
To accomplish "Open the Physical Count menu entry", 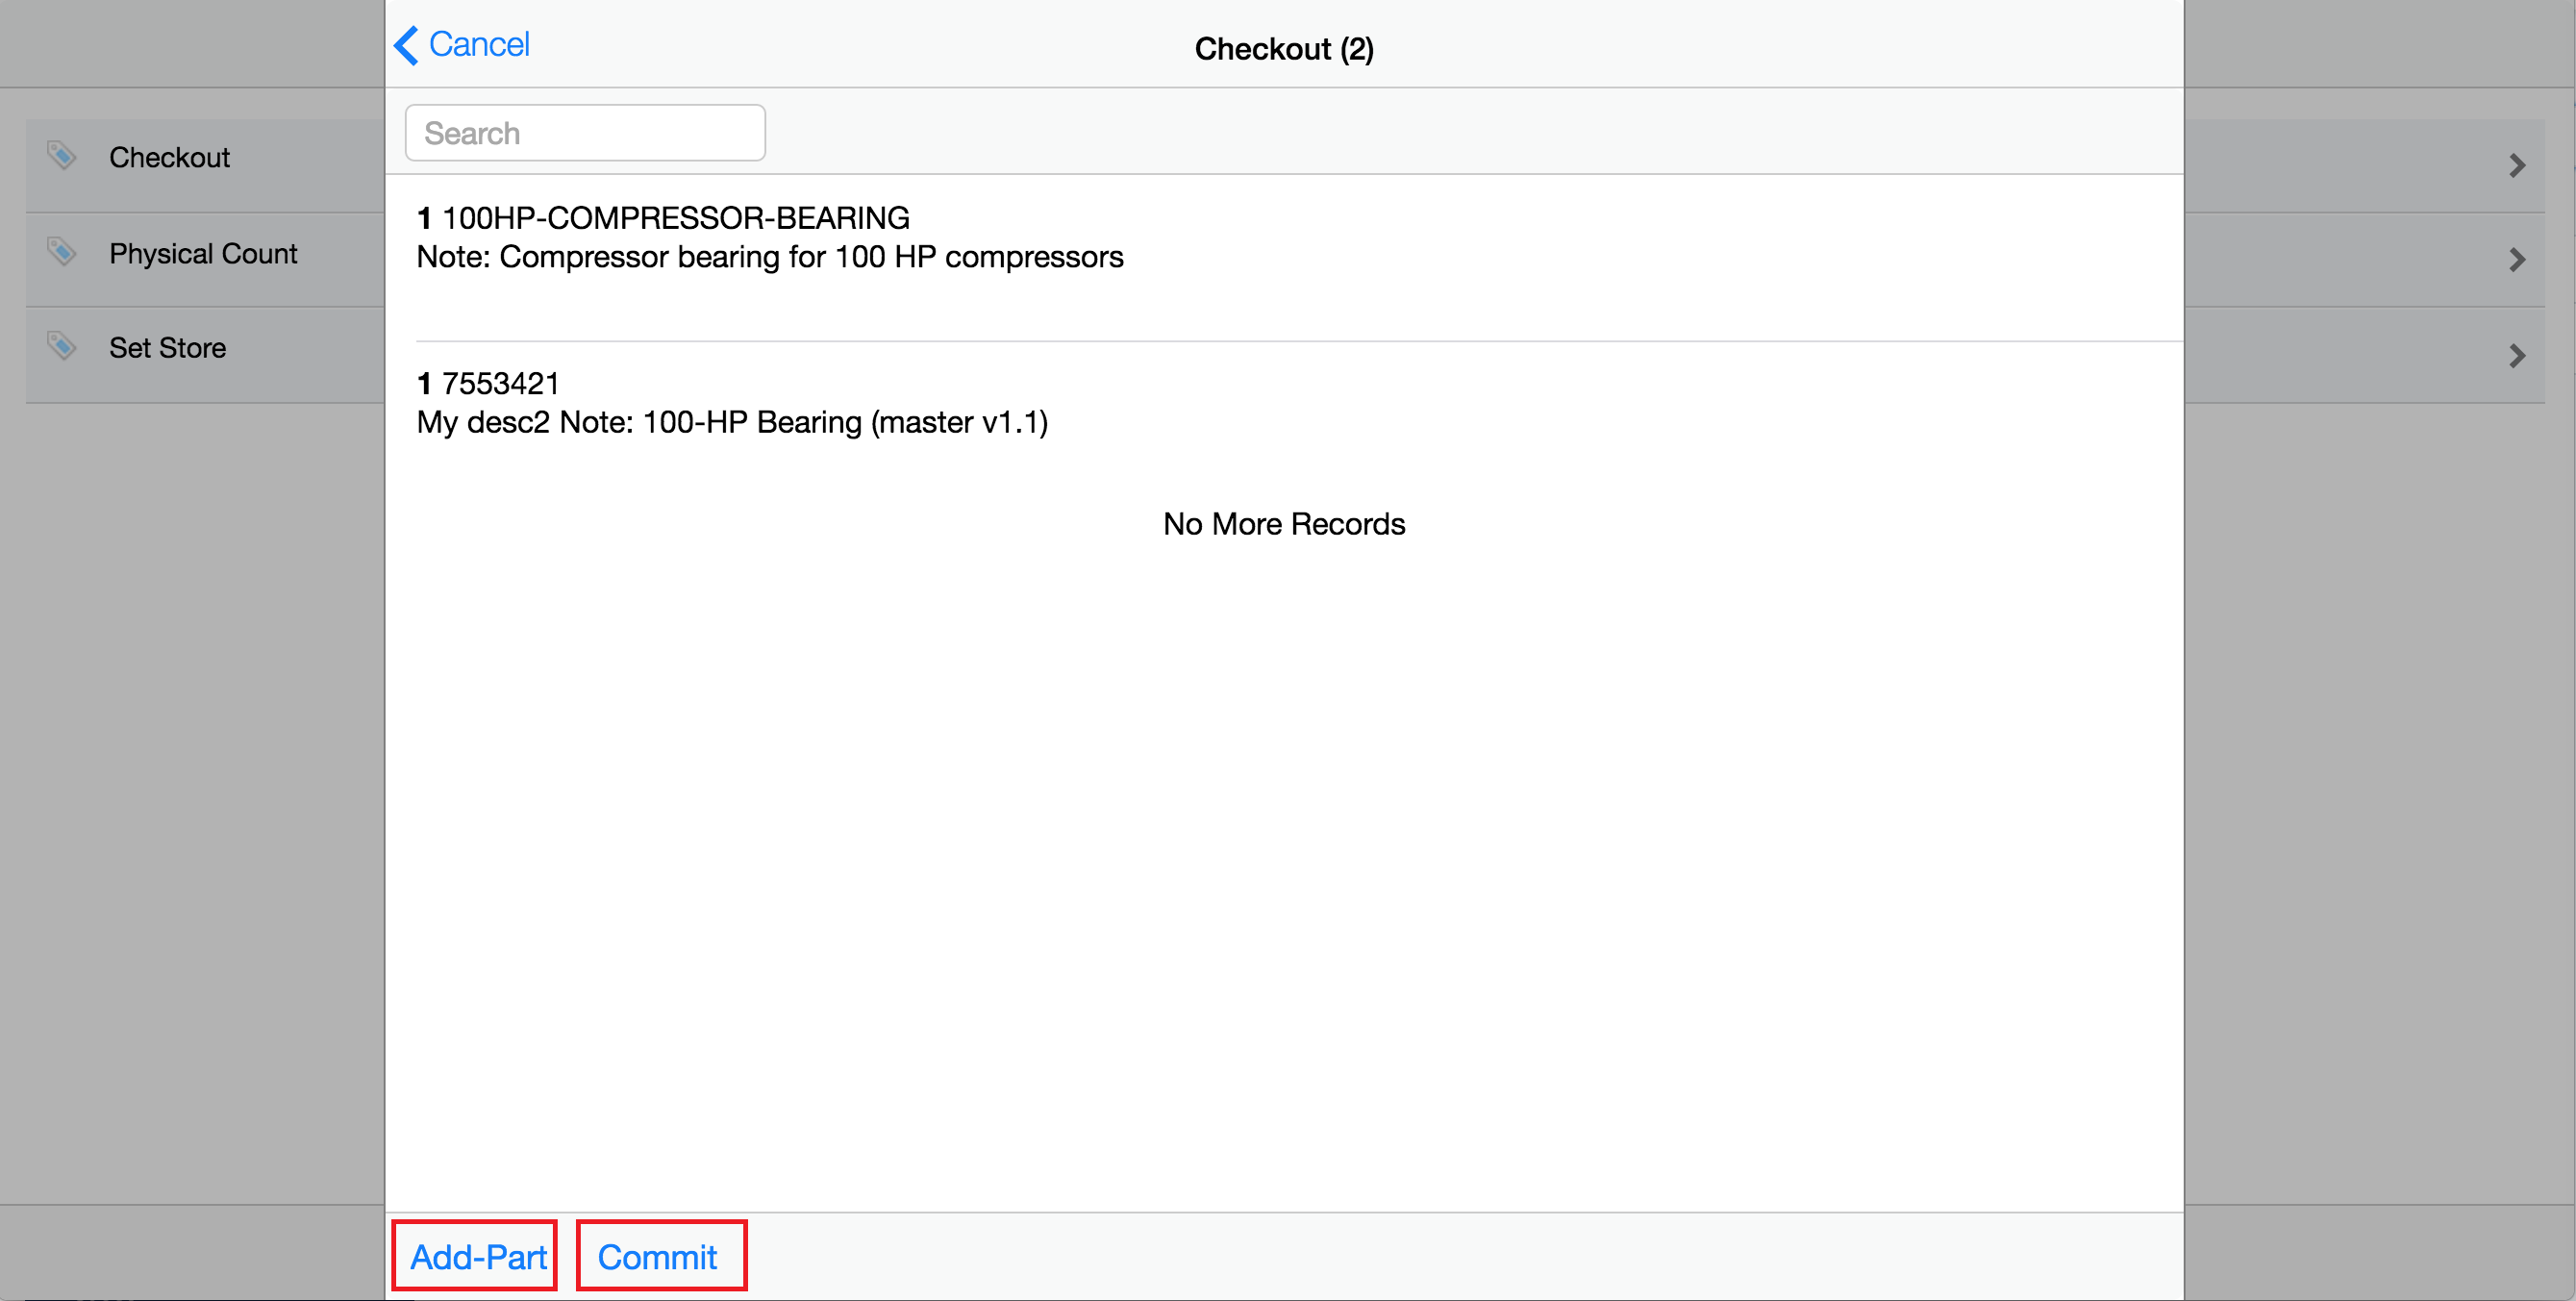I will pyautogui.click(x=203, y=254).
